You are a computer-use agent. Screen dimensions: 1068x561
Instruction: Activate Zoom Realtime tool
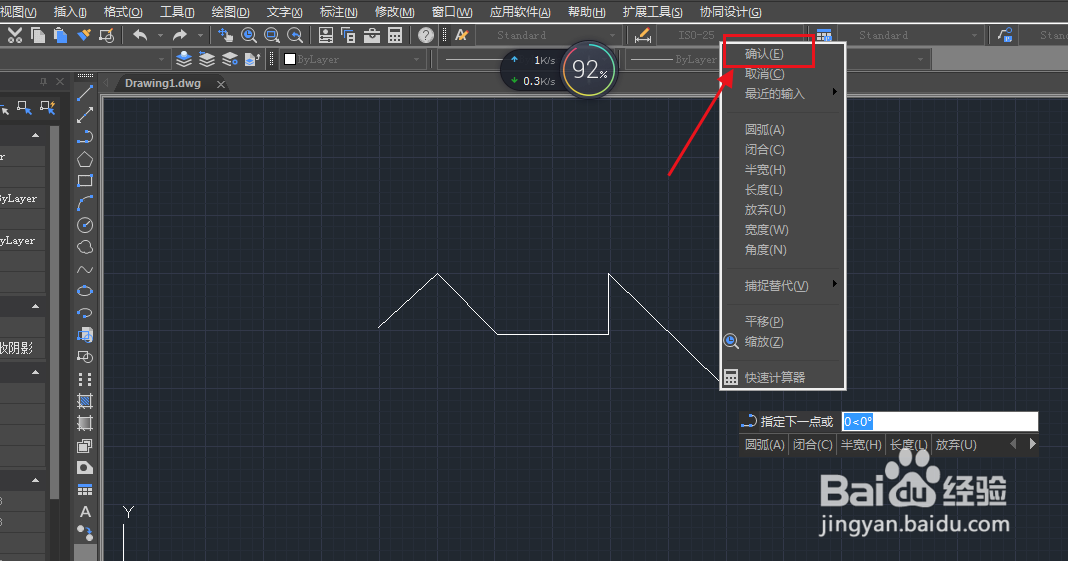pyautogui.click(x=249, y=35)
